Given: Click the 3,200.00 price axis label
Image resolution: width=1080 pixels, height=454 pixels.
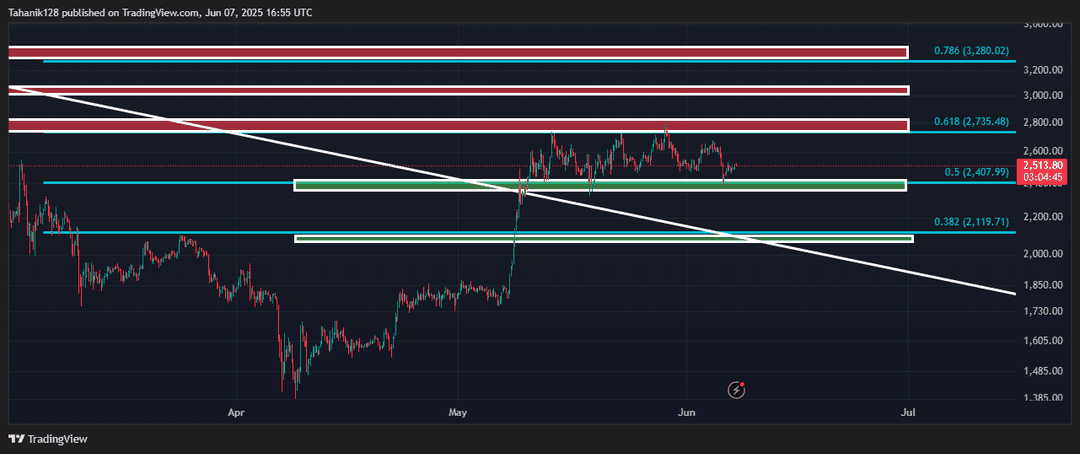Looking at the screenshot, I should click(1043, 70).
